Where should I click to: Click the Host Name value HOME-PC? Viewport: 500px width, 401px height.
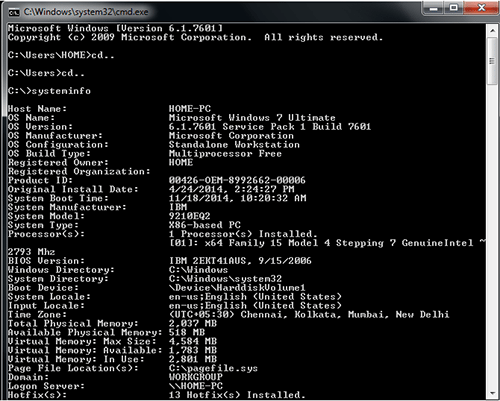pyautogui.click(x=190, y=109)
